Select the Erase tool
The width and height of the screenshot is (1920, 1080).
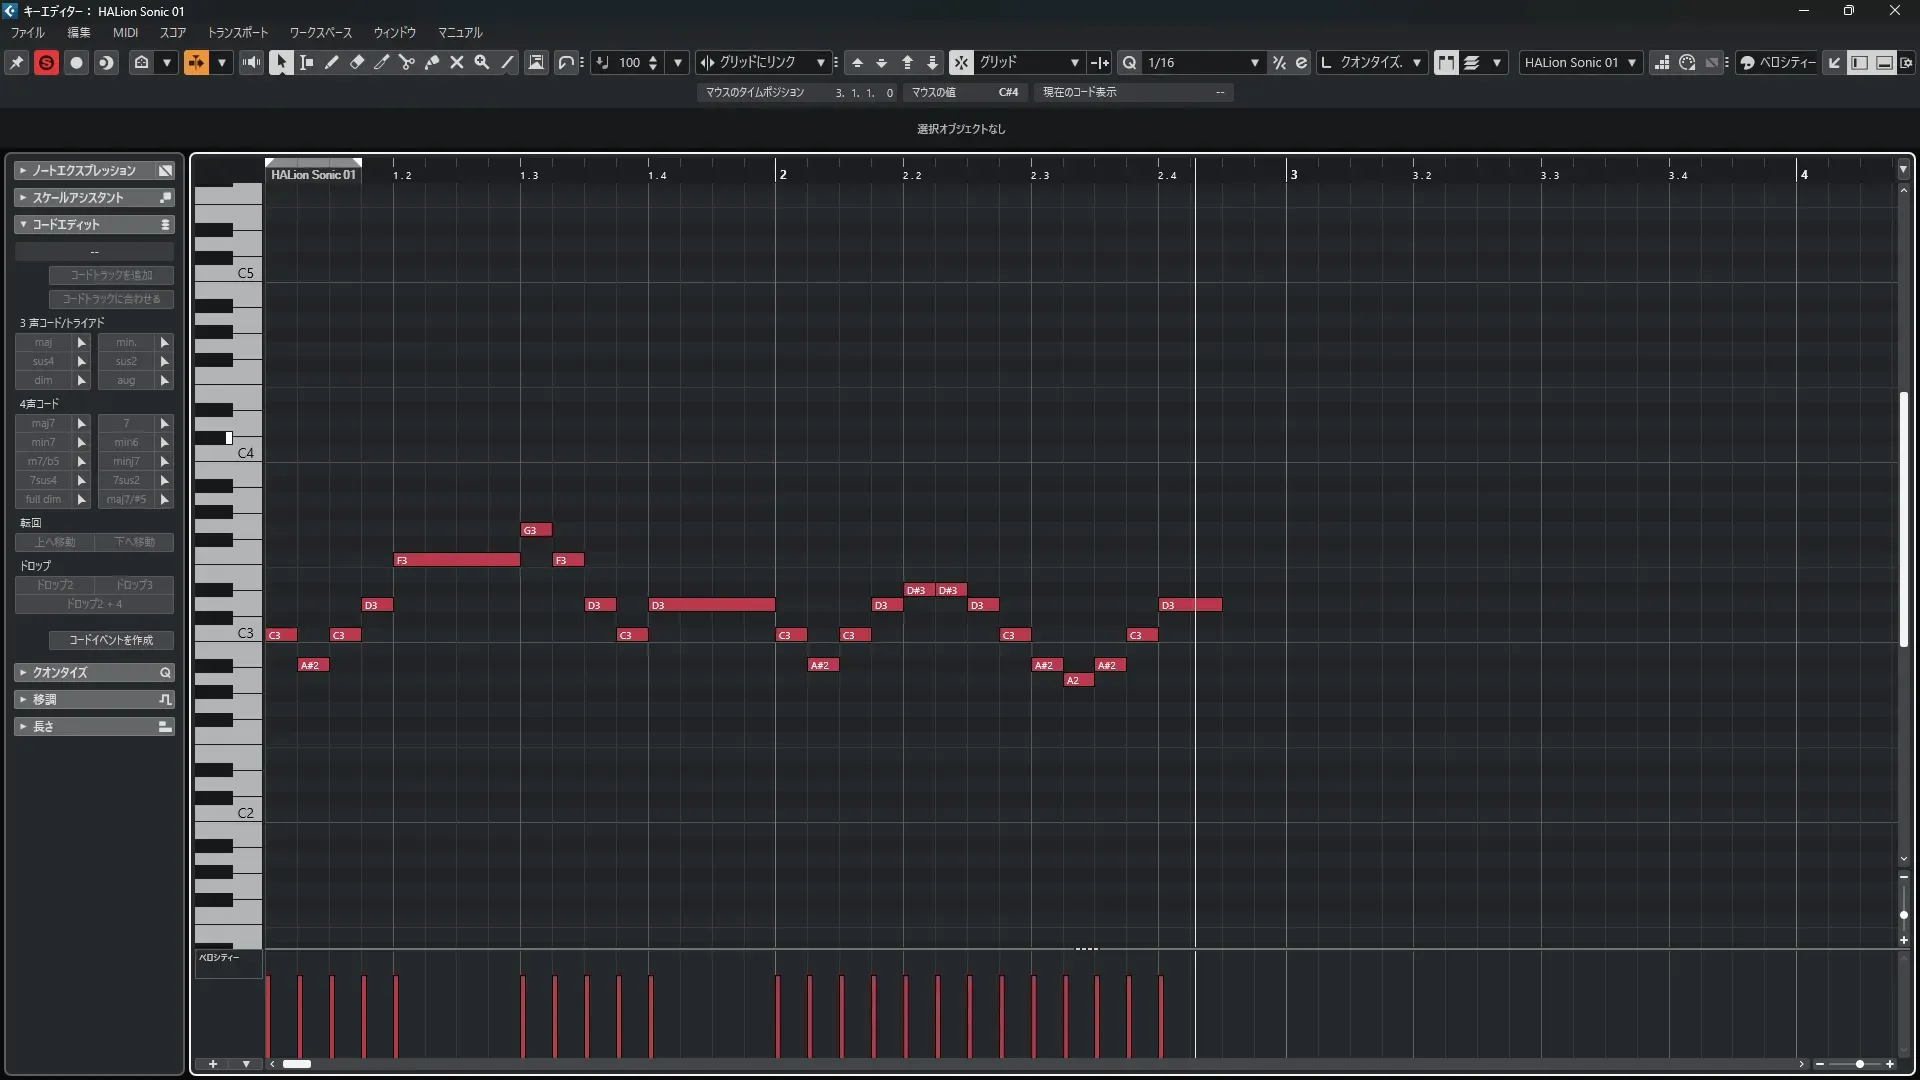coord(357,62)
